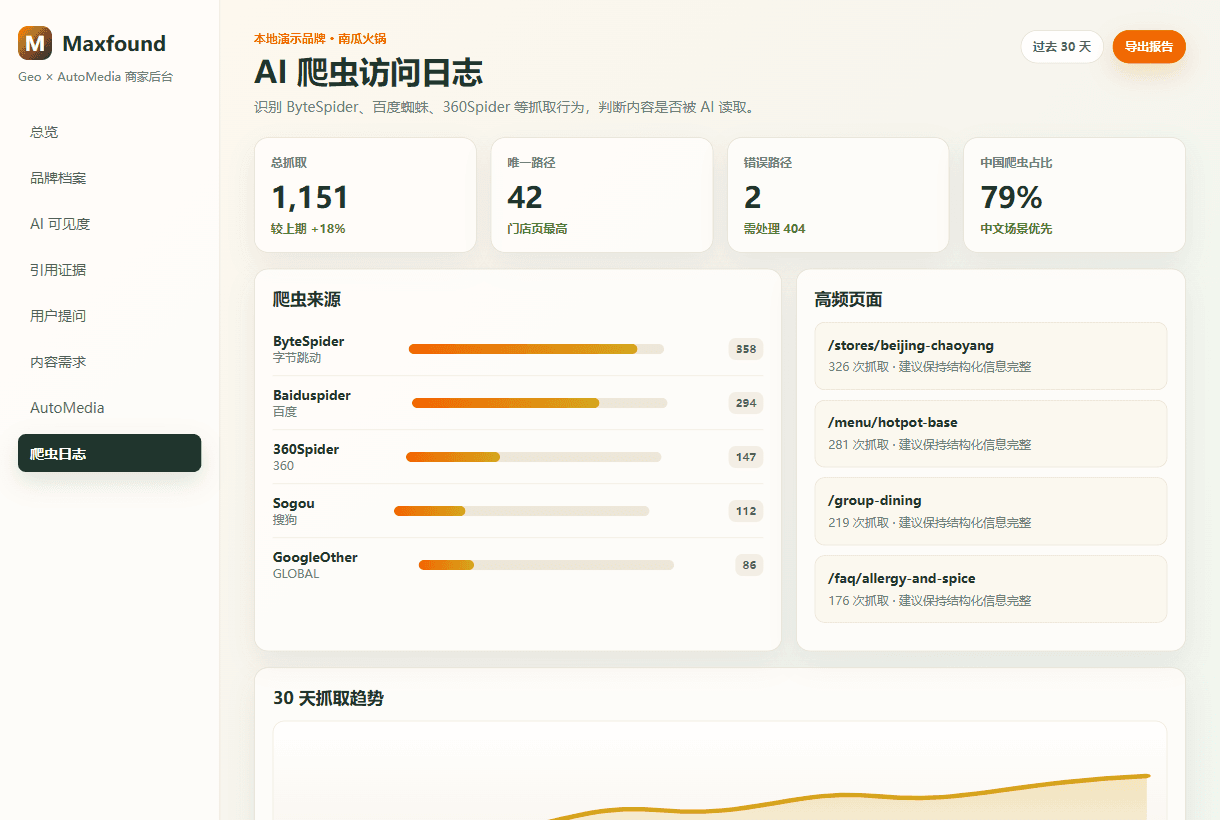Click the 较上期 +18% text

(308, 229)
